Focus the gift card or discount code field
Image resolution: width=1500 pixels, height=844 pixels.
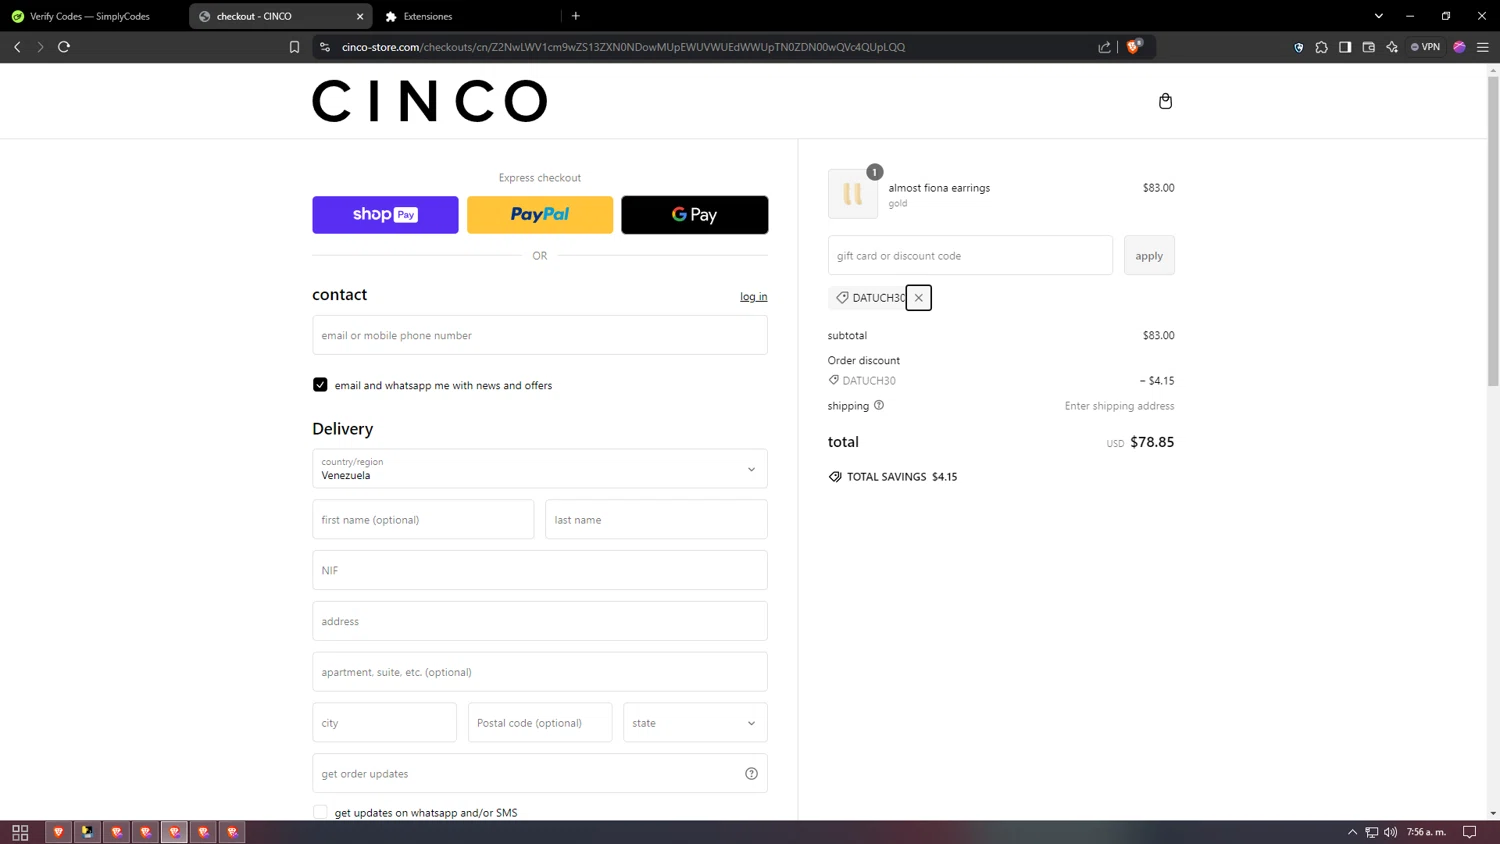[x=970, y=256]
